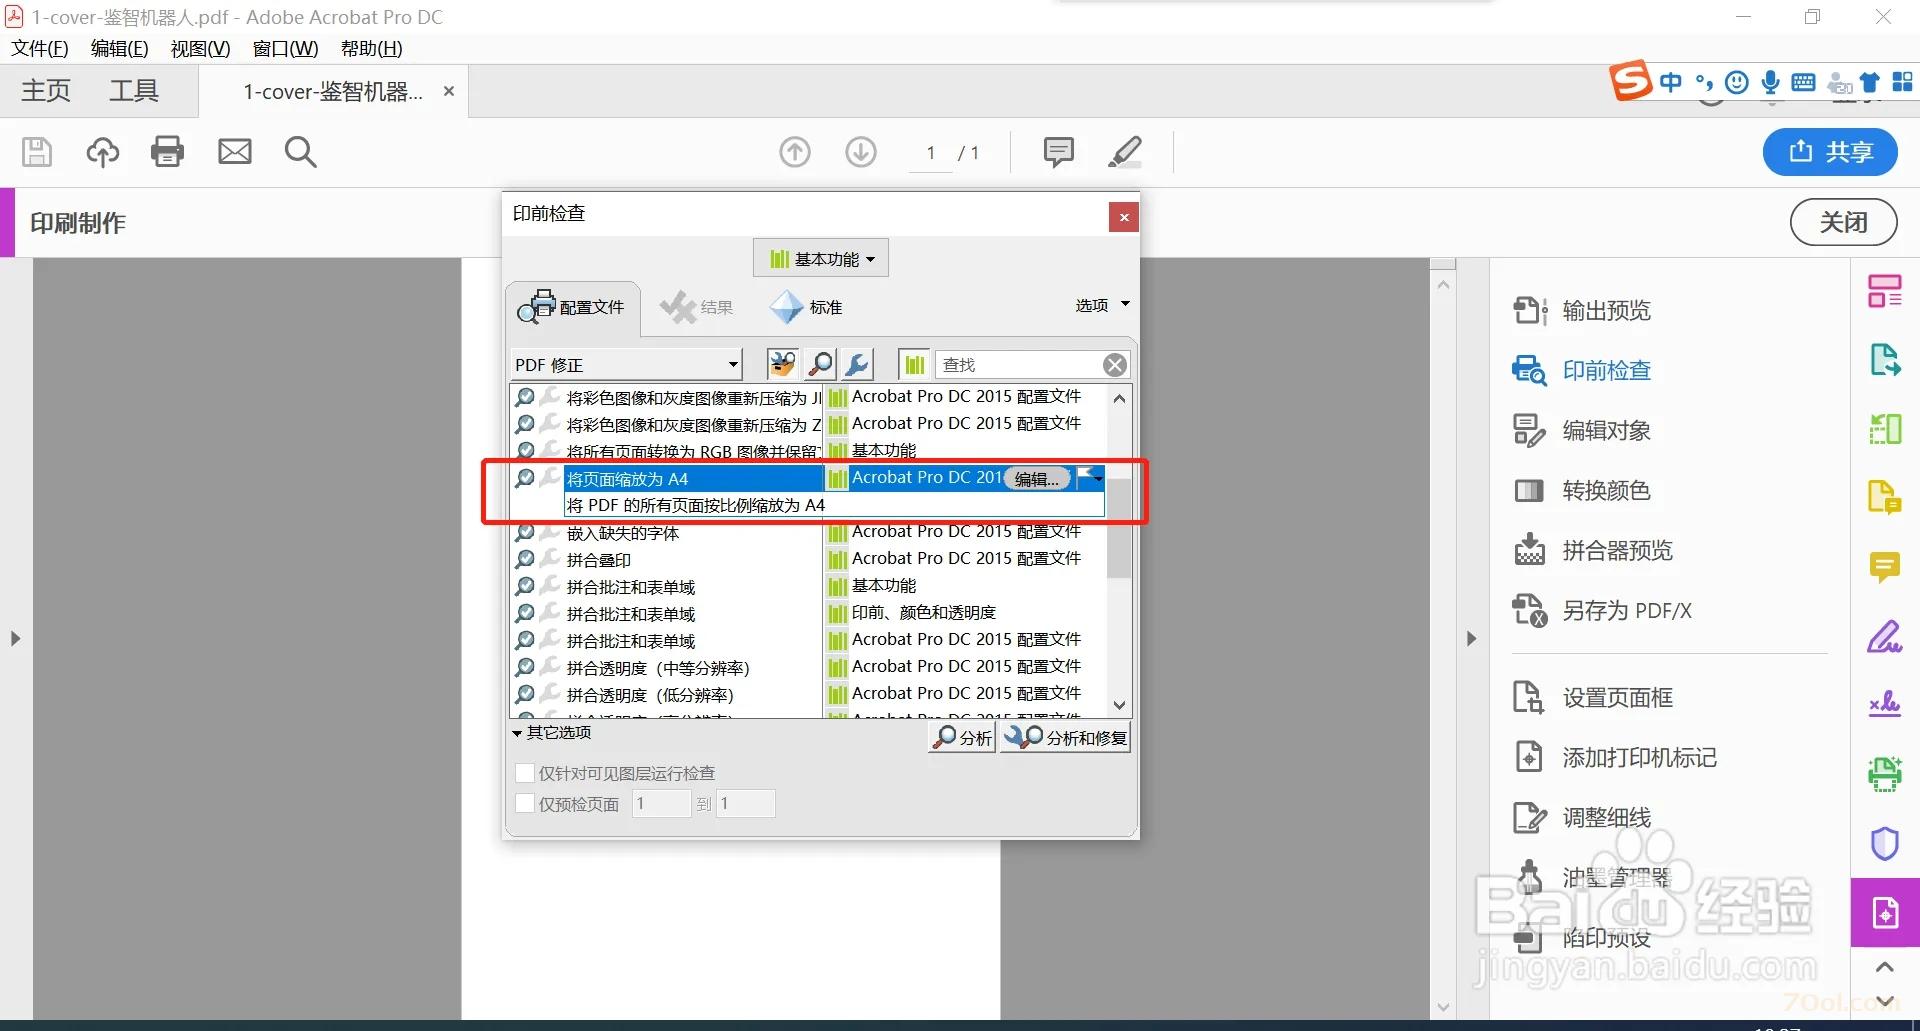Viewport: 1920px width, 1031px height.
Task: Click the cloud upload icon
Action: pyautogui.click(x=102, y=152)
